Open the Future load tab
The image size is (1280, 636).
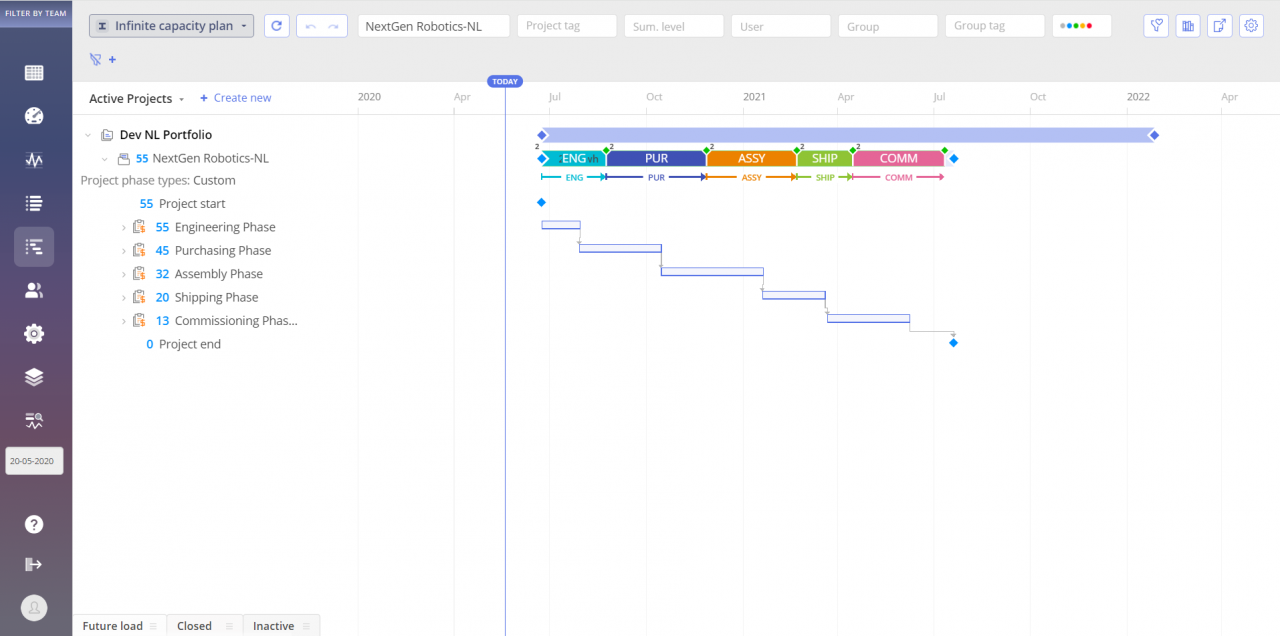112,625
